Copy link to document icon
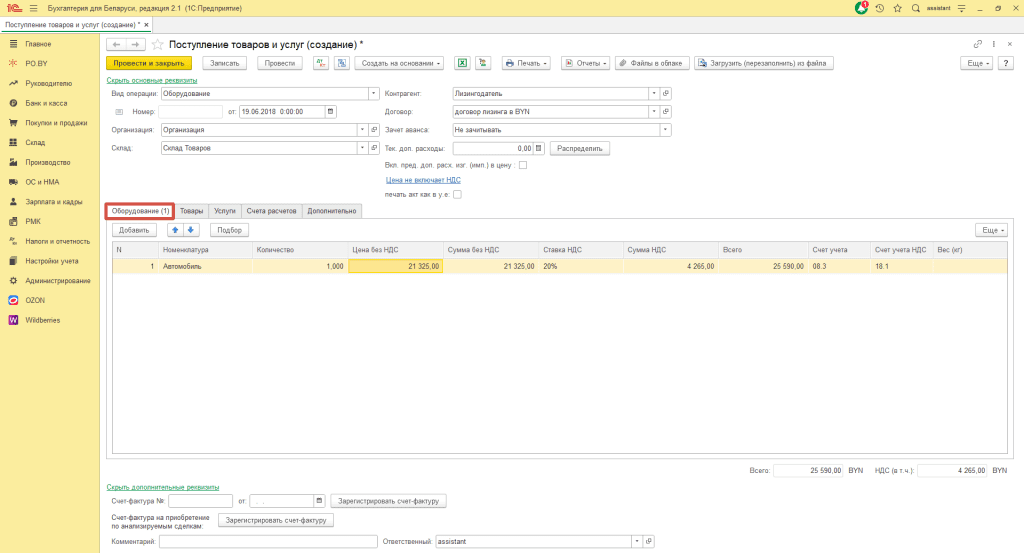 978,44
